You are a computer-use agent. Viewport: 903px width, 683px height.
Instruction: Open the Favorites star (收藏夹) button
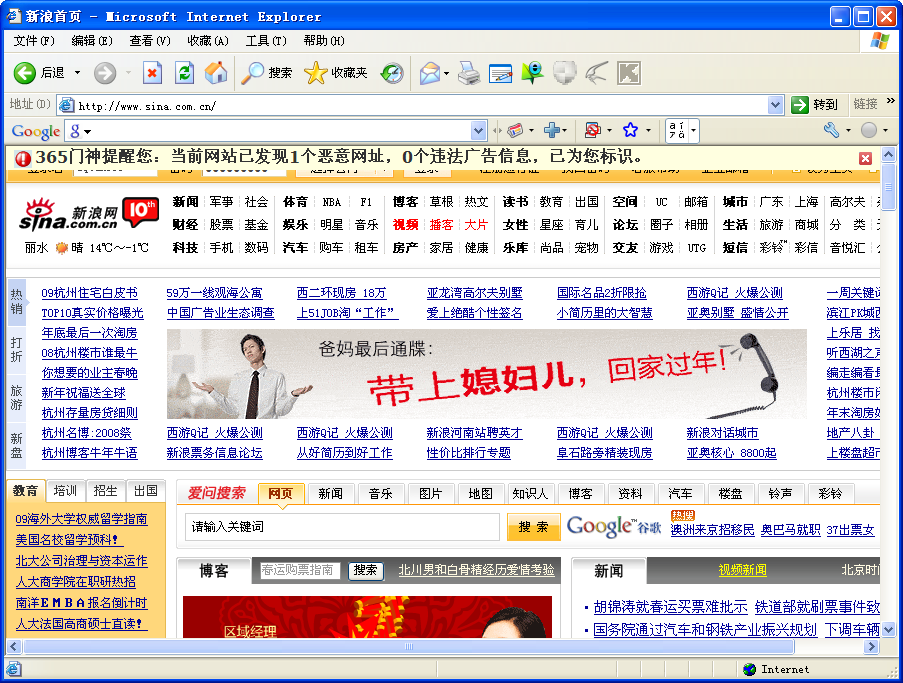click(x=336, y=73)
